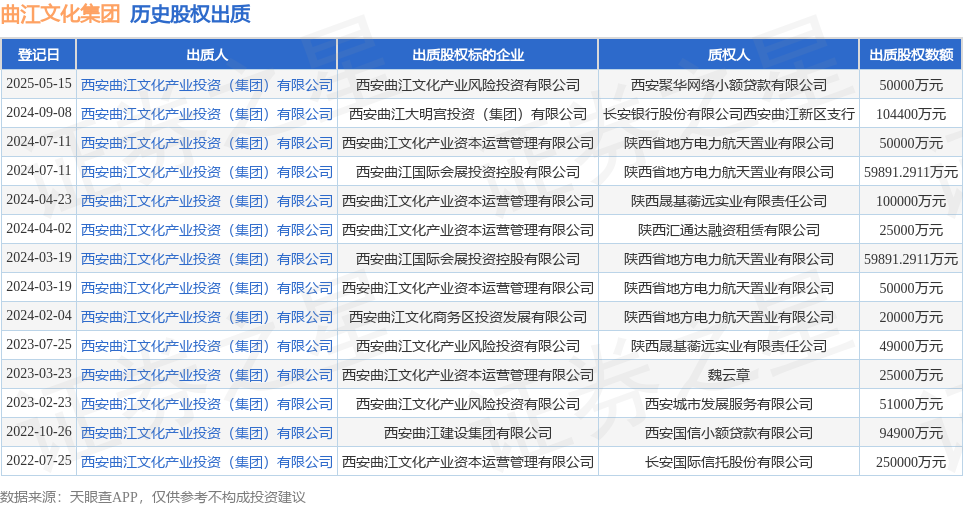Viewport: 963px width, 506px height.
Task: Open the 出质人 link in the 2023-02-23 row
Action: tap(207, 403)
